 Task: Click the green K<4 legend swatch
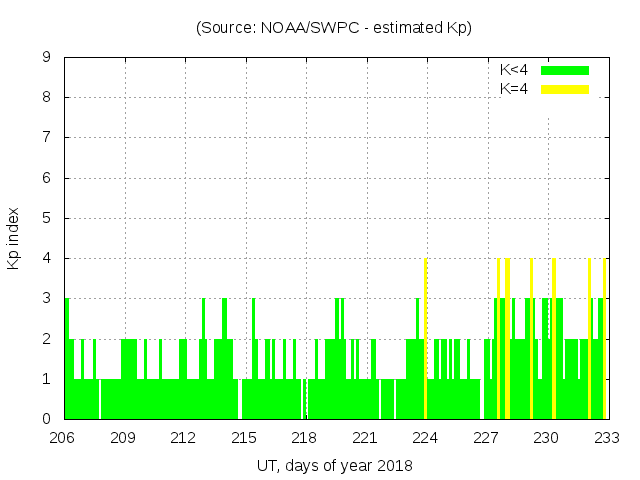coord(565,71)
